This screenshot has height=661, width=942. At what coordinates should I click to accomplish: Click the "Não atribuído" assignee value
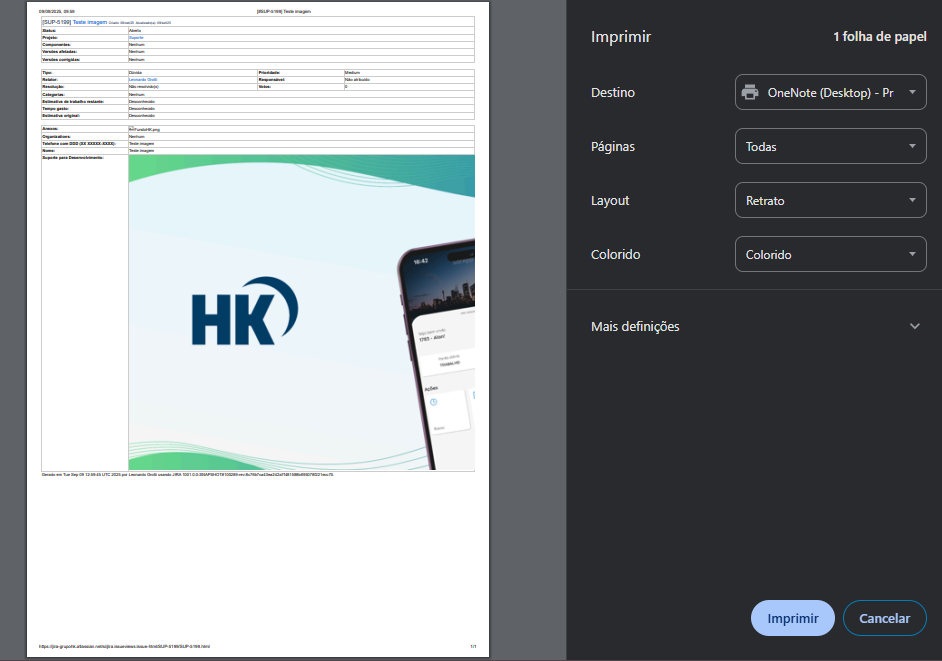pyautogui.click(x=357, y=80)
